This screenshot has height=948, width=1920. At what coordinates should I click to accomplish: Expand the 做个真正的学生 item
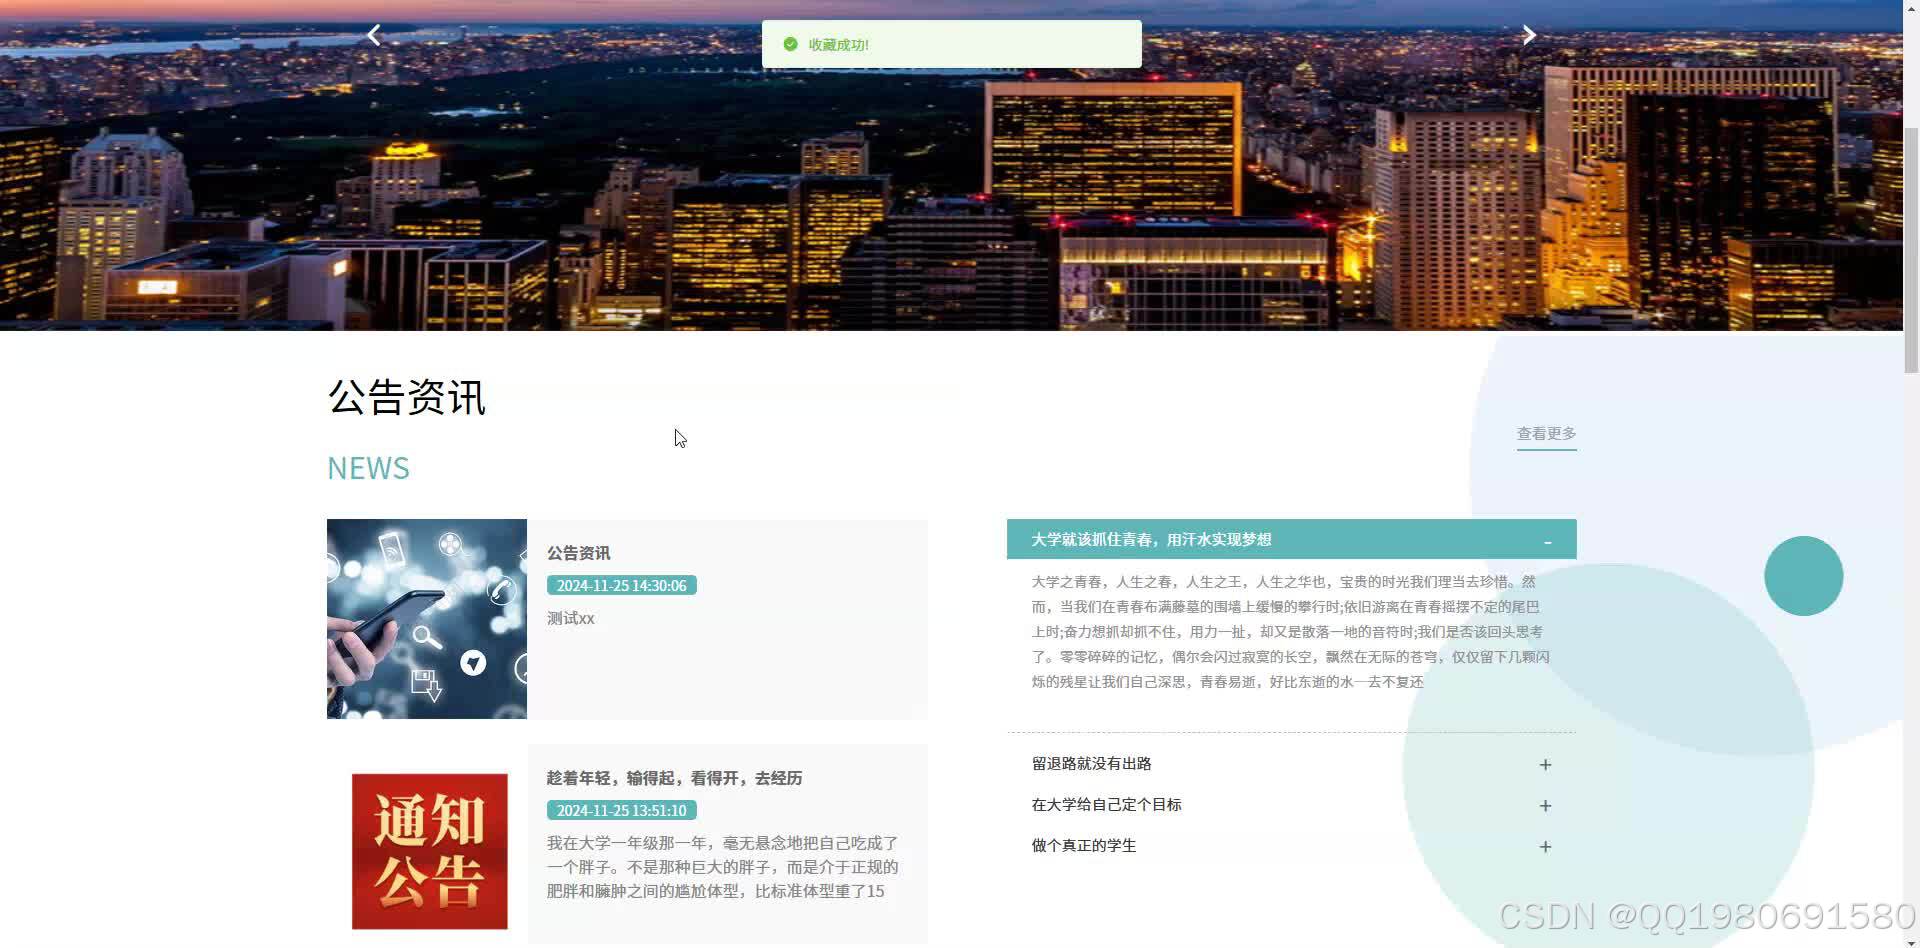tap(1291, 846)
